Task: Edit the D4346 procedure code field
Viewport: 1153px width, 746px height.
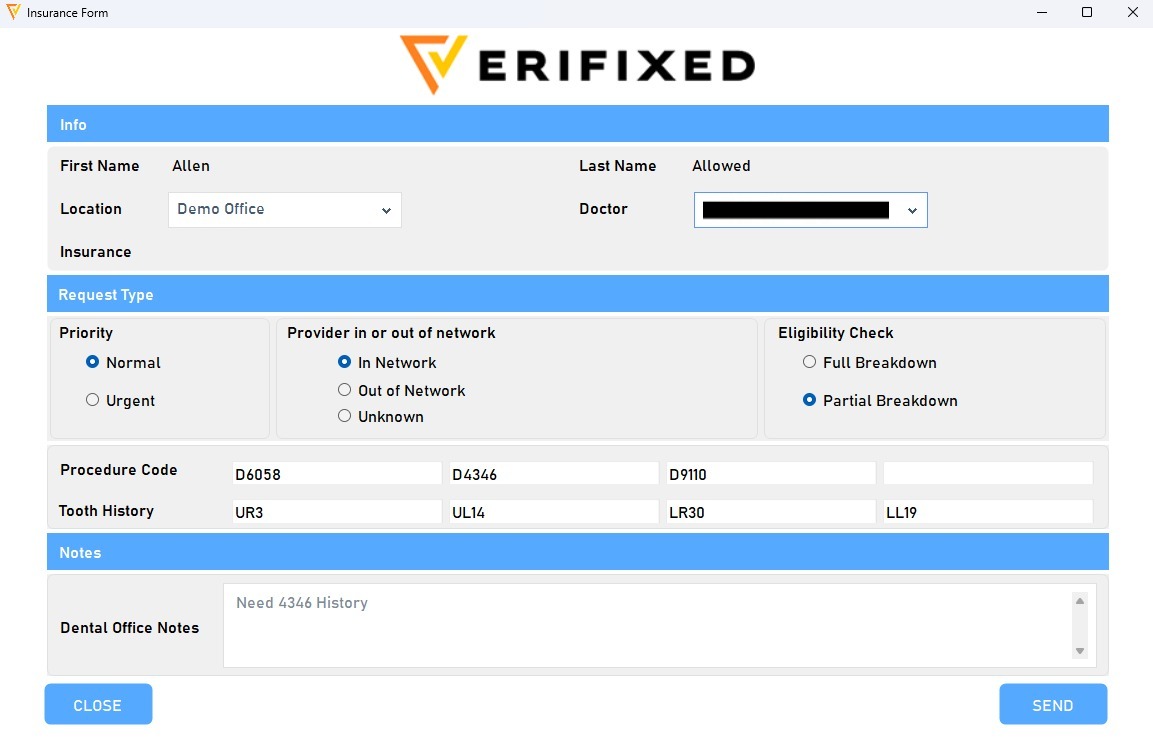Action: click(x=553, y=474)
